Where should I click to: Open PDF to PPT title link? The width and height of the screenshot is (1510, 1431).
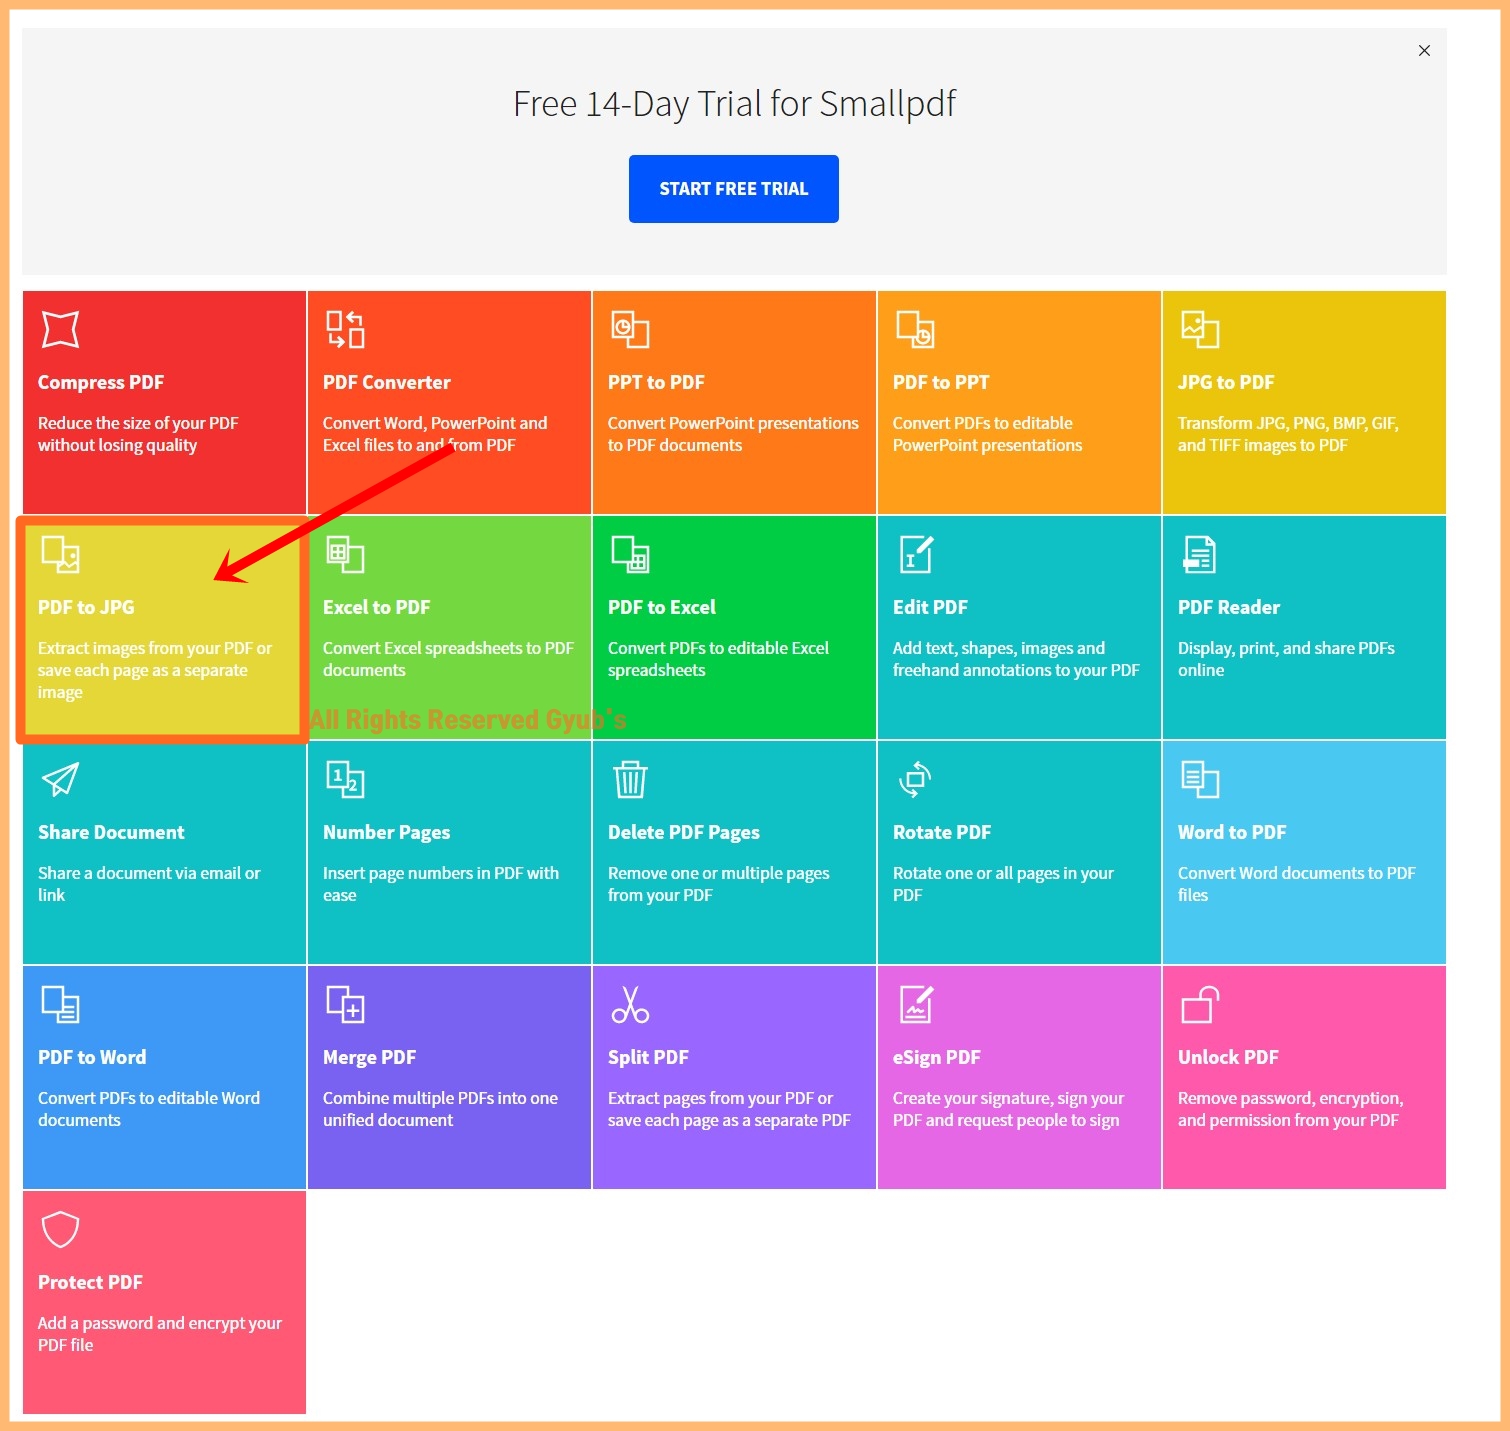941,383
